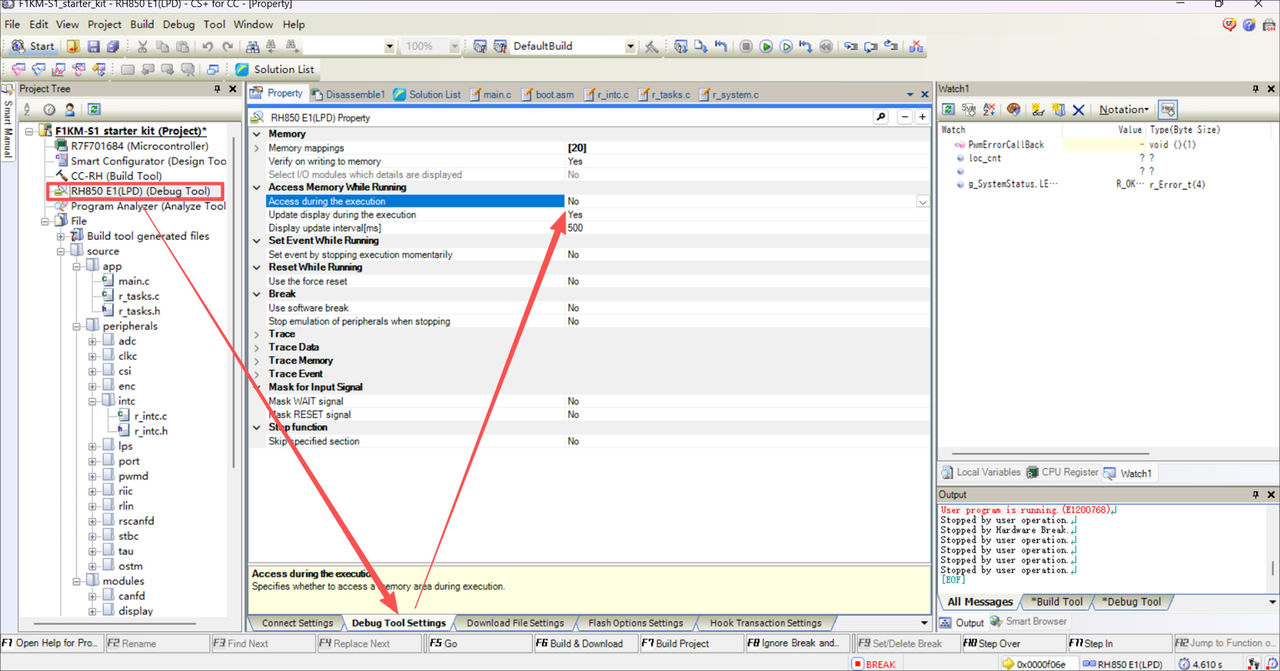
Task: Click the Solution List toolbar button
Action: pos(275,69)
